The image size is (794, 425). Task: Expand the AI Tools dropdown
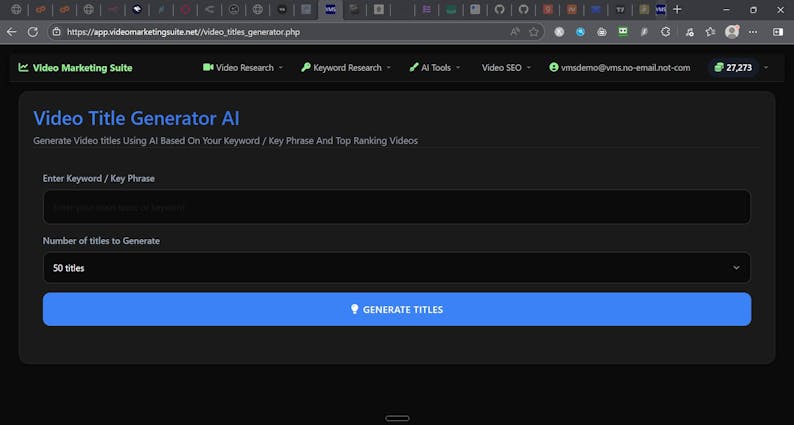coord(435,68)
